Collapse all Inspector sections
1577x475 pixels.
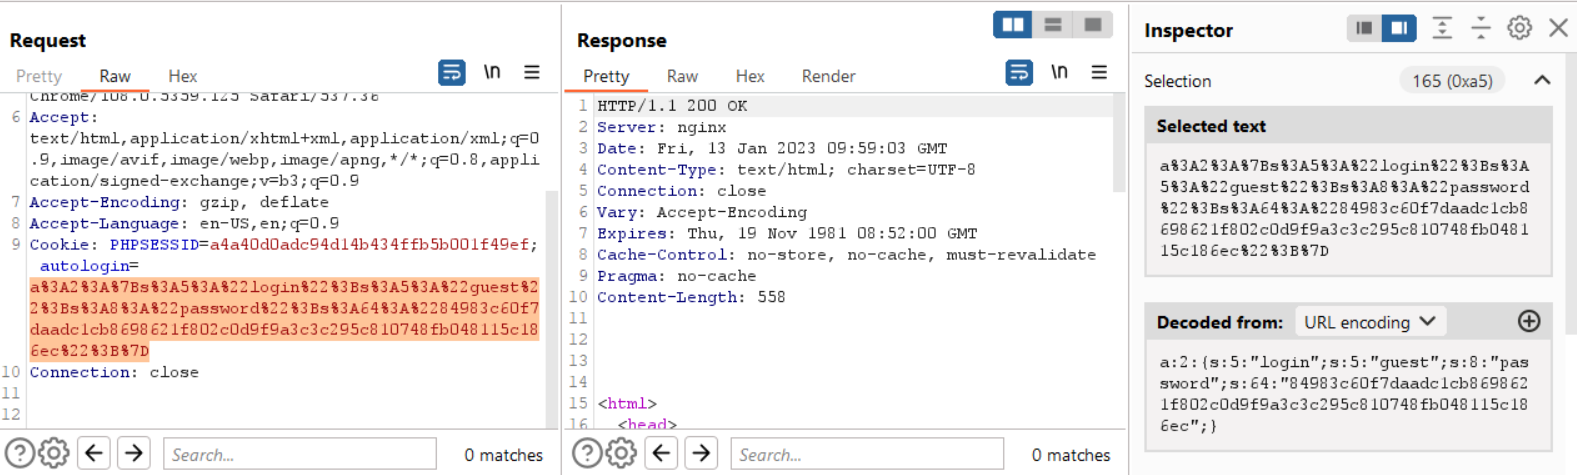tap(1480, 28)
